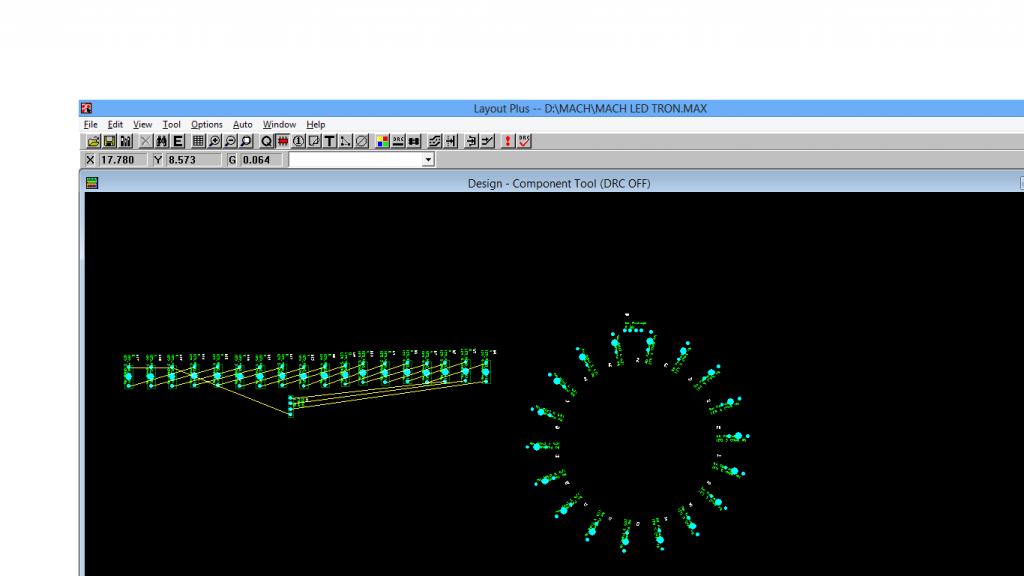Click the Delete X toolbar icon
This screenshot has height=576, width=1024.
click(145, 141)
